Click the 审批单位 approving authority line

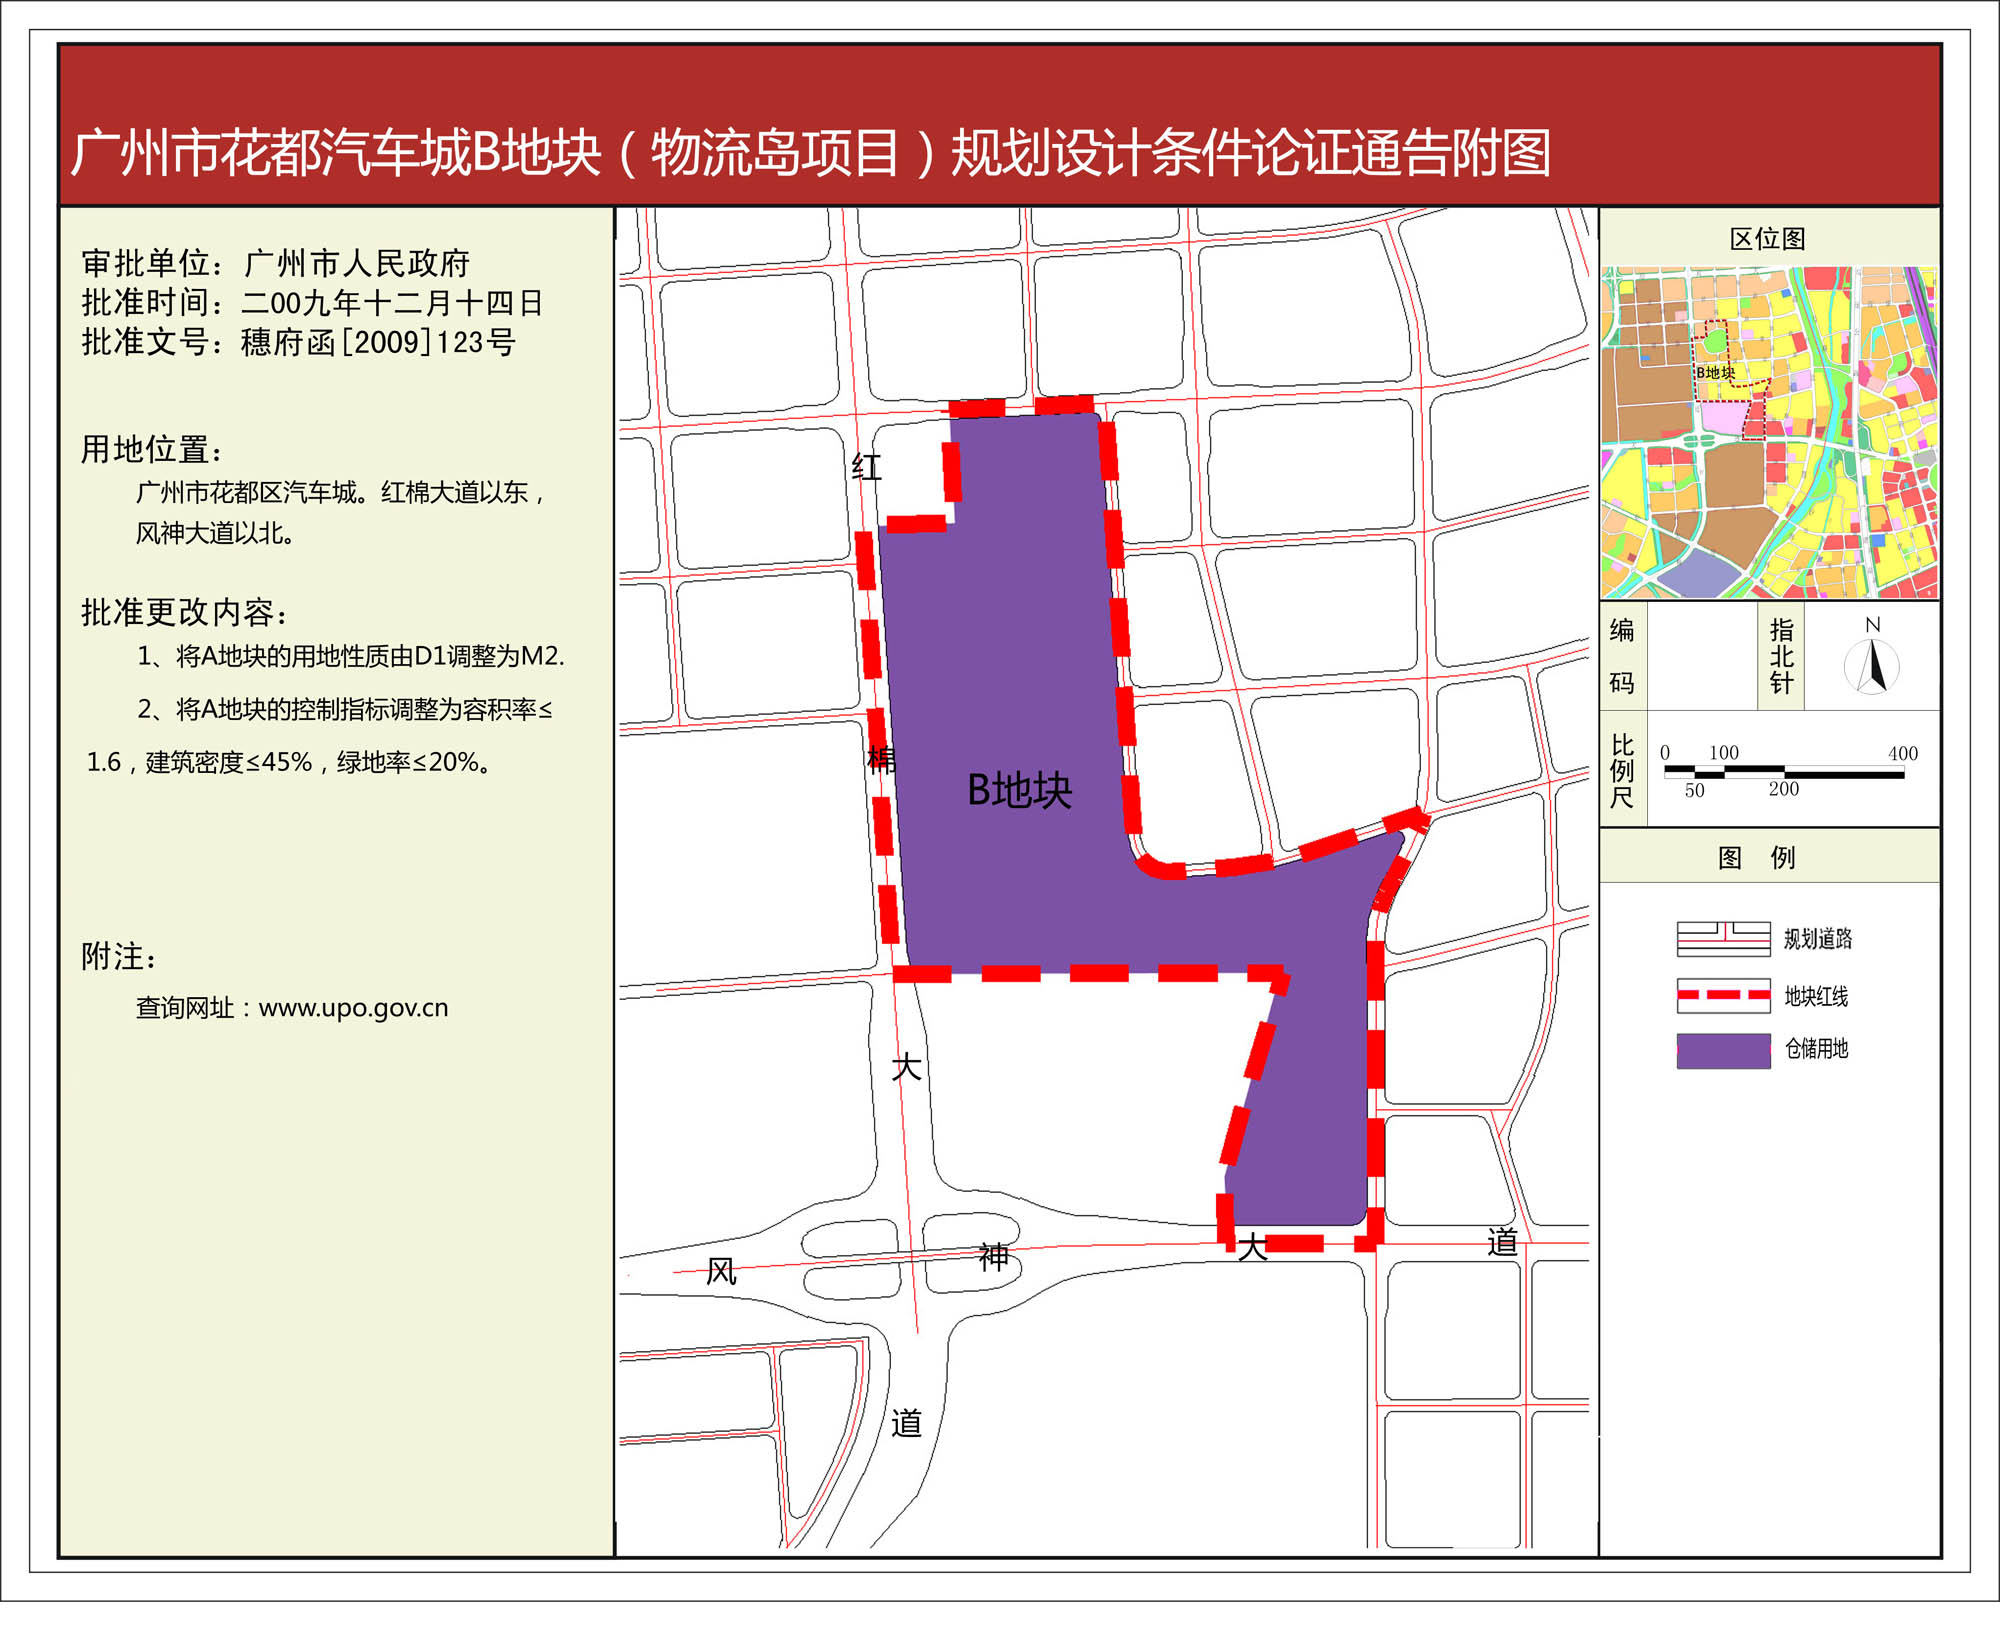275,263
